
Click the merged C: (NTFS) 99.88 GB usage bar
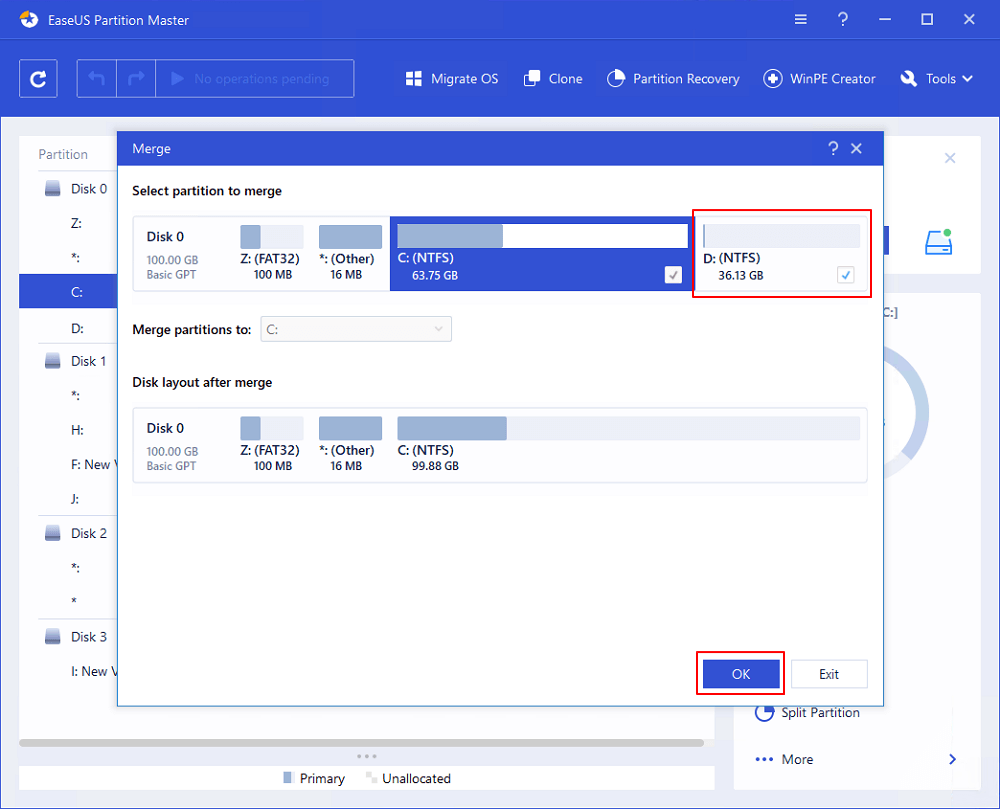628,428
